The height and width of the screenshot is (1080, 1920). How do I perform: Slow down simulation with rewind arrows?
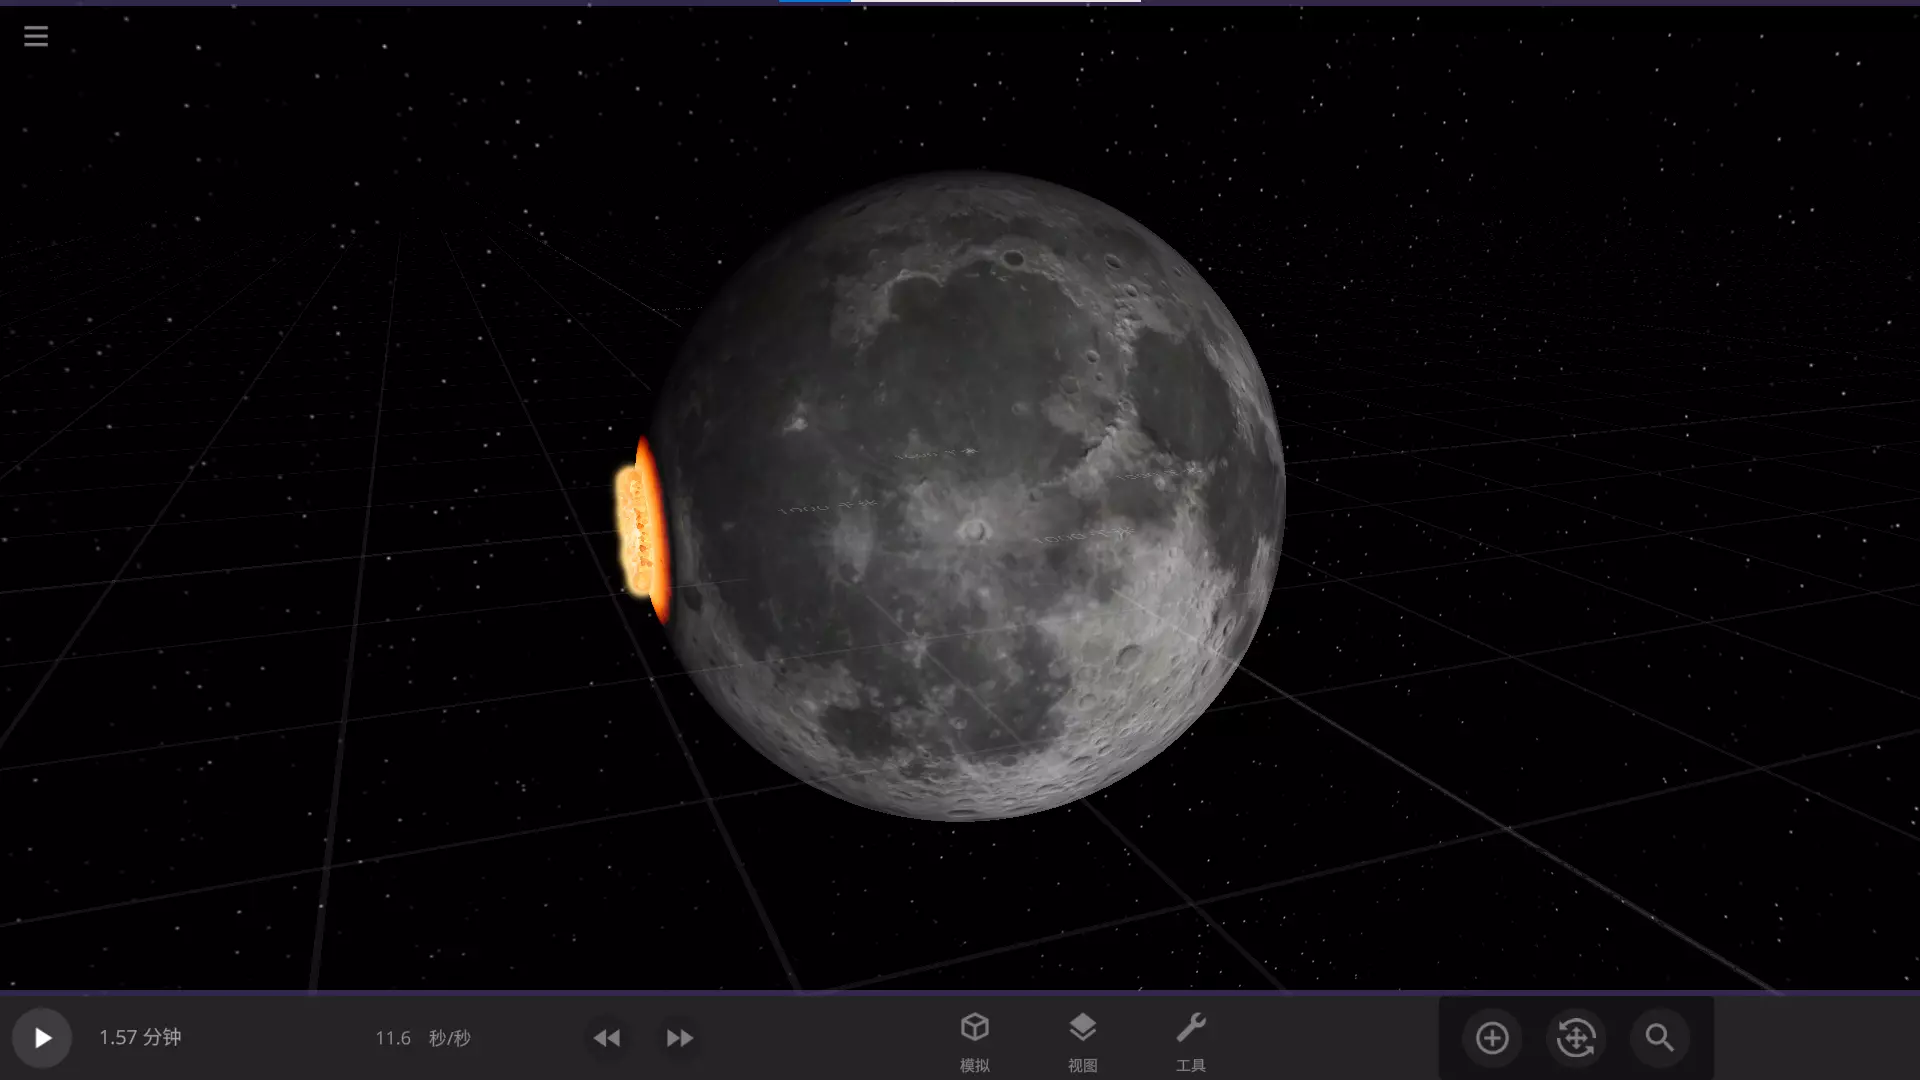(x=606, y=1038)
